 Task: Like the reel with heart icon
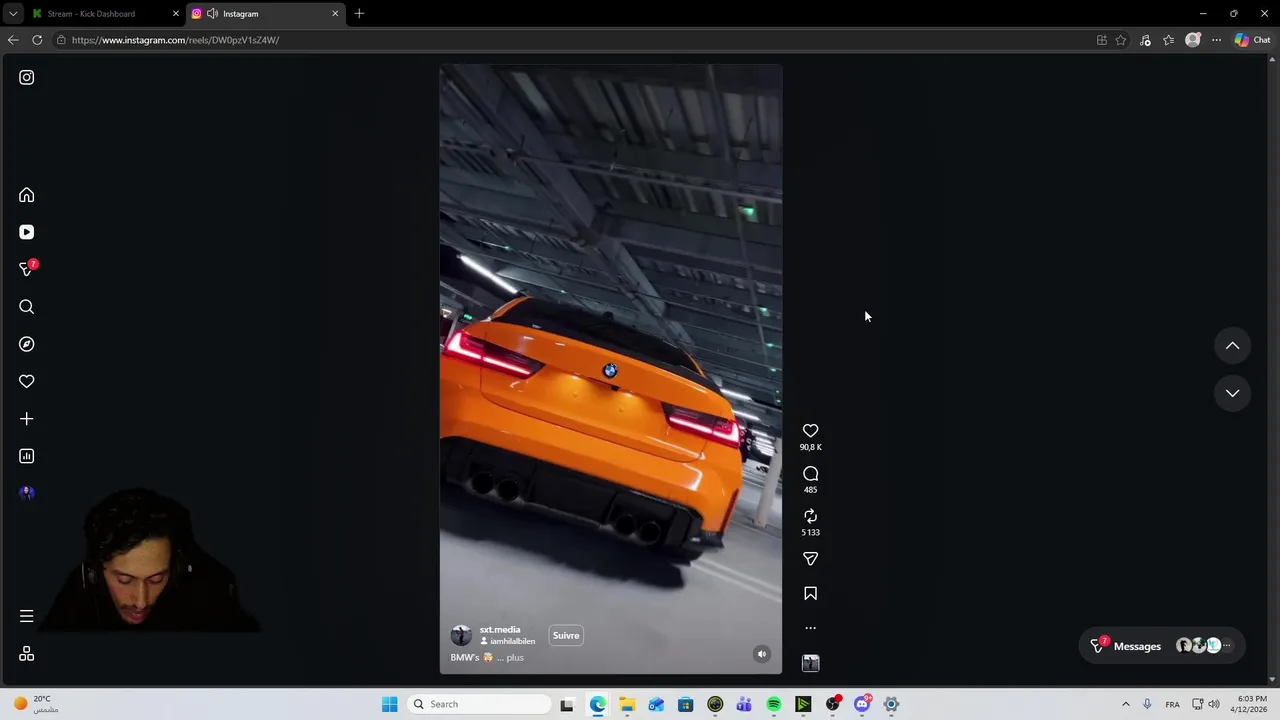pyautogui.click(x=811, y=431)
